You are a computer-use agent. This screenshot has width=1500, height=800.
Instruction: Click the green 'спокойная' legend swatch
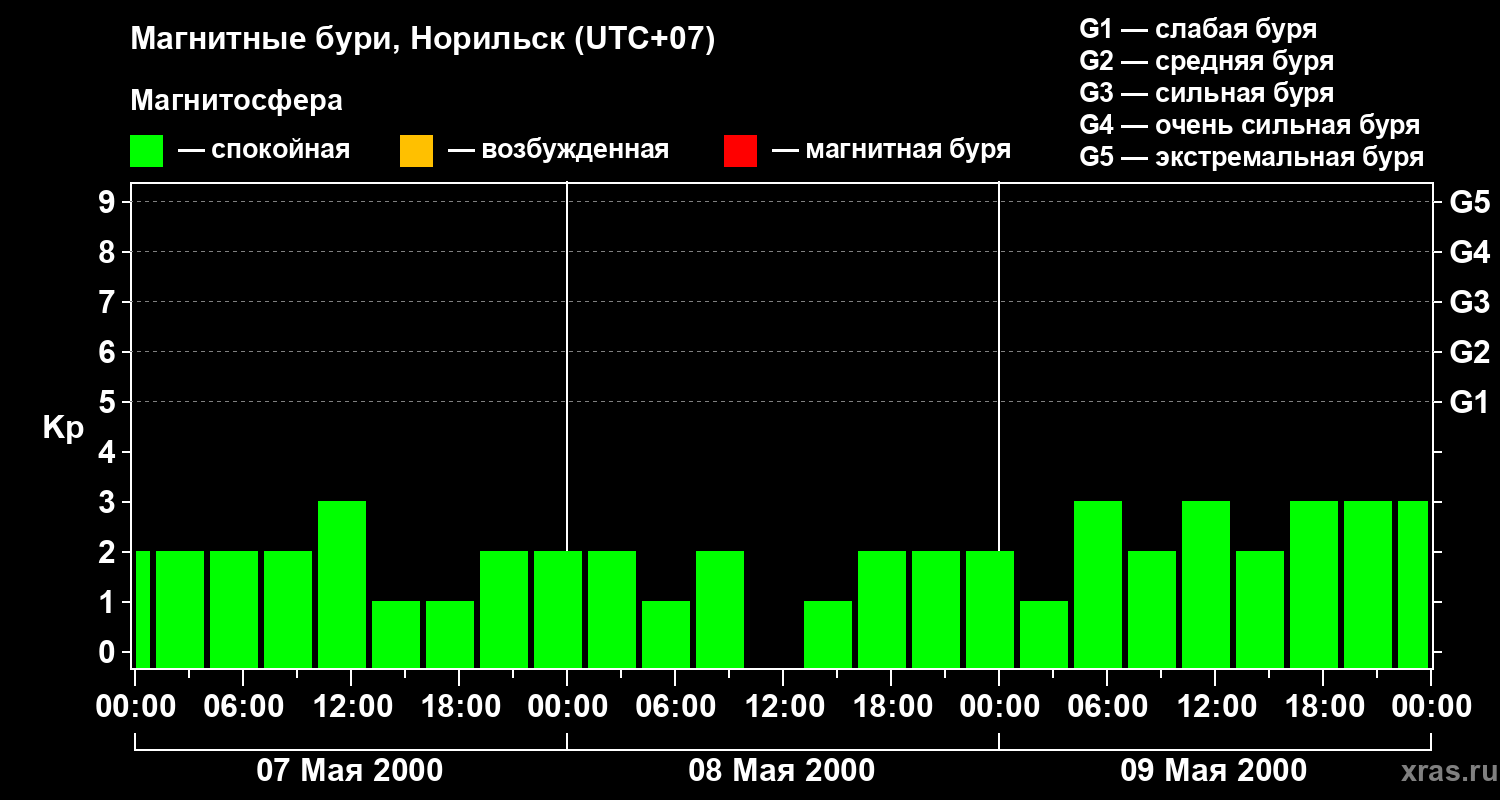coord(147,150)
